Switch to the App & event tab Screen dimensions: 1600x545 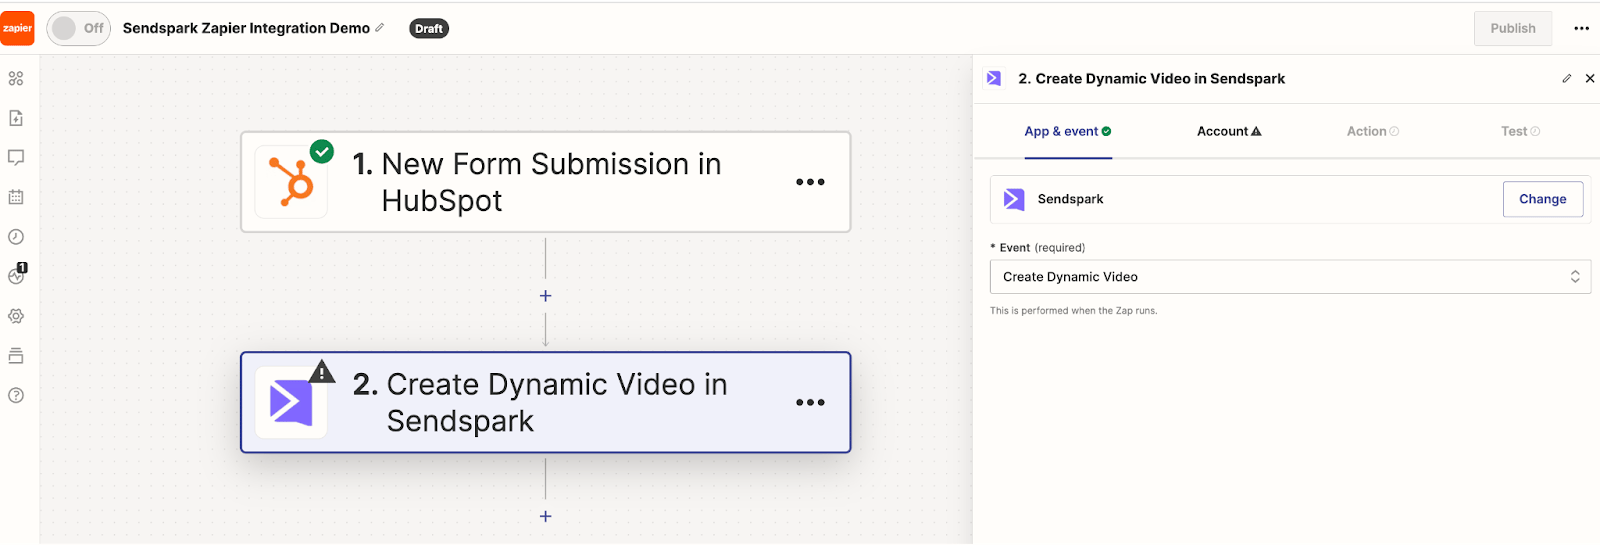coord(1068,131)
